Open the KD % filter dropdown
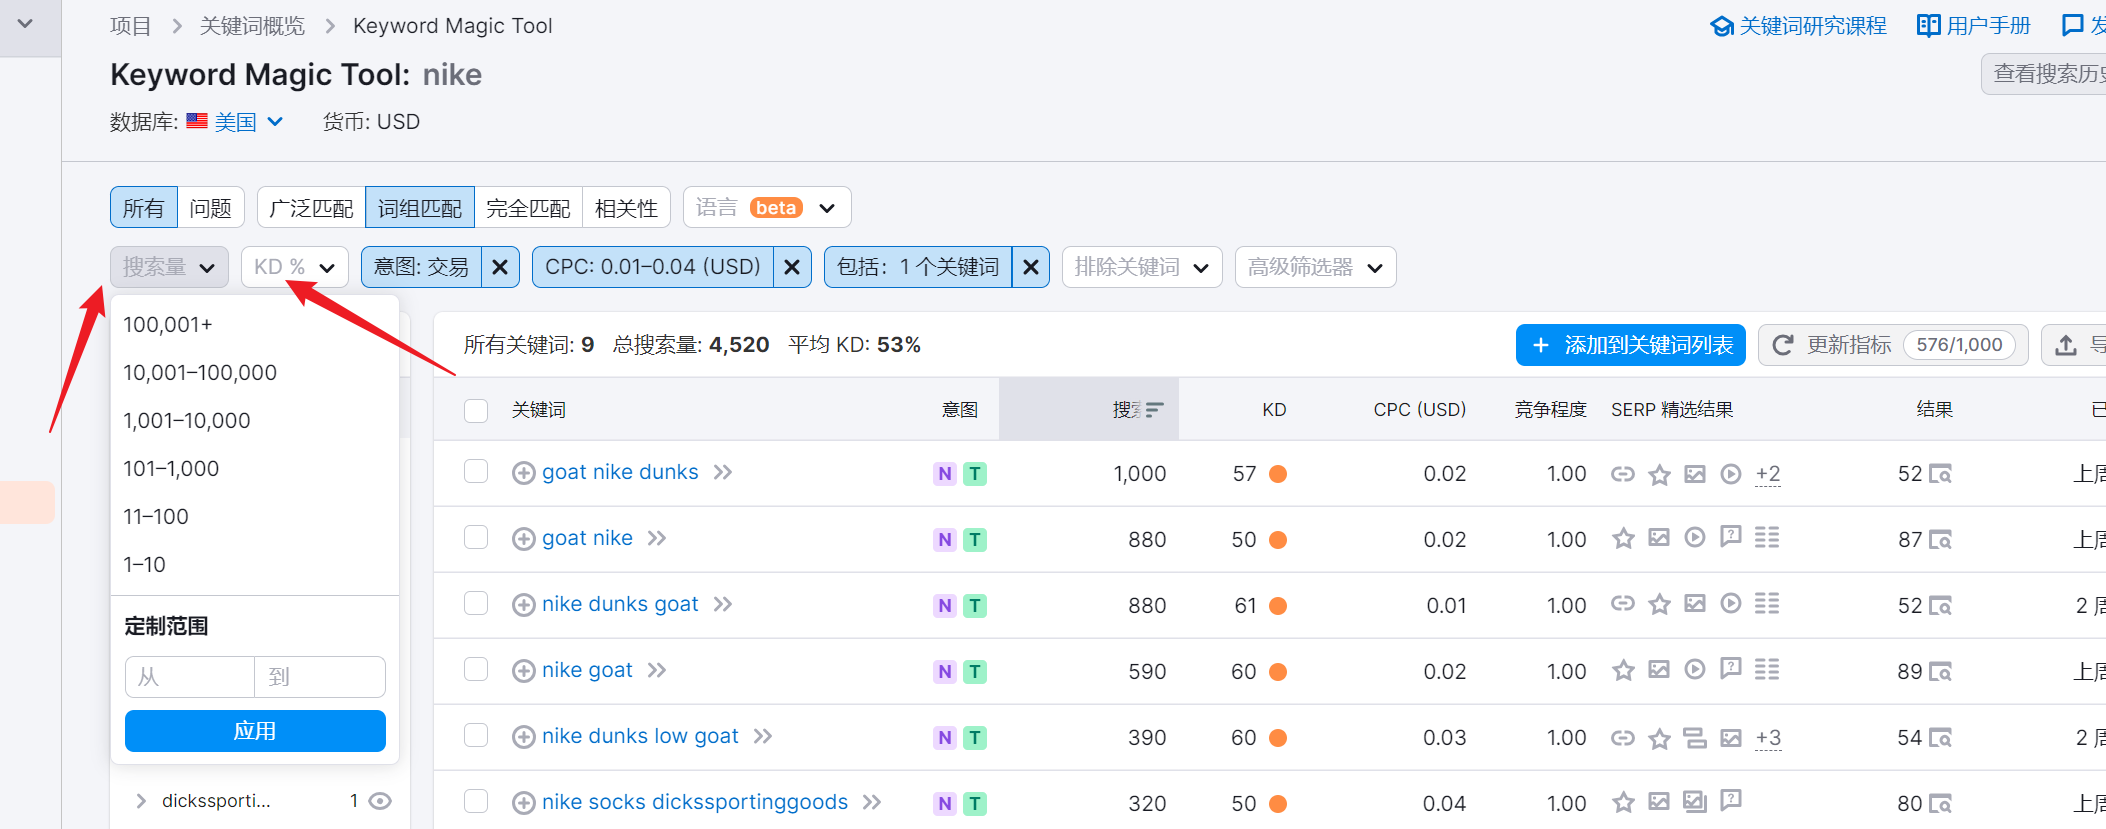 pyautogui.click(x=294, y=267)
